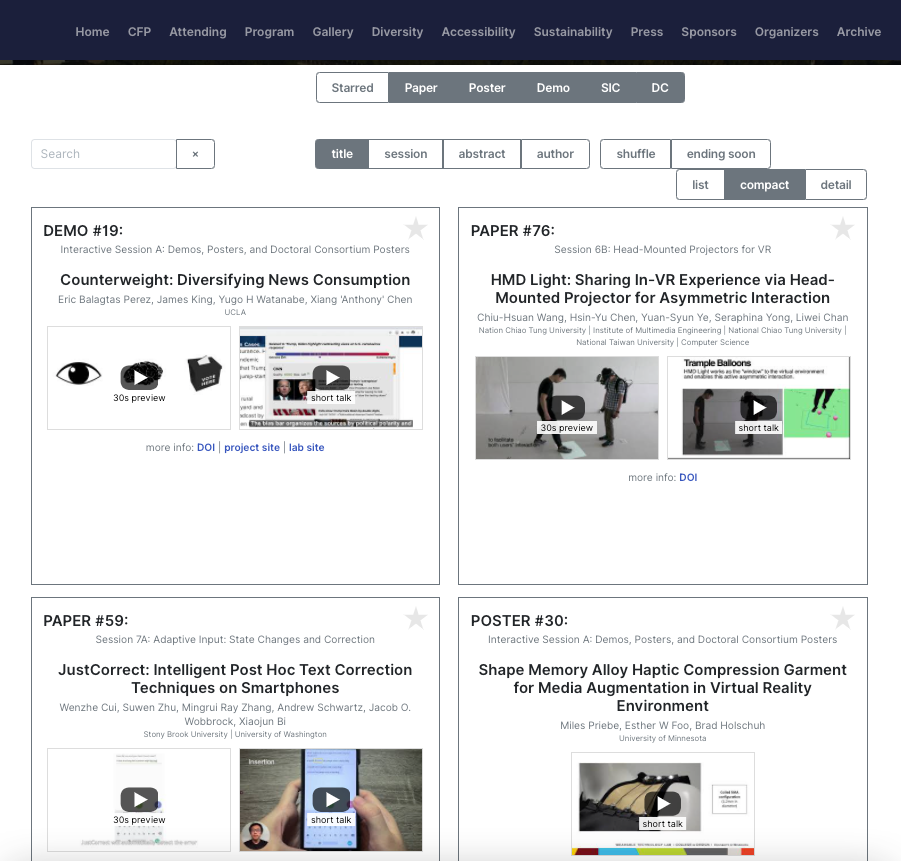This screenshot has height=861, width=901.
Task: Play the JustCorrect short talk video
Action: pyautogui.click(x=331, y=799)
